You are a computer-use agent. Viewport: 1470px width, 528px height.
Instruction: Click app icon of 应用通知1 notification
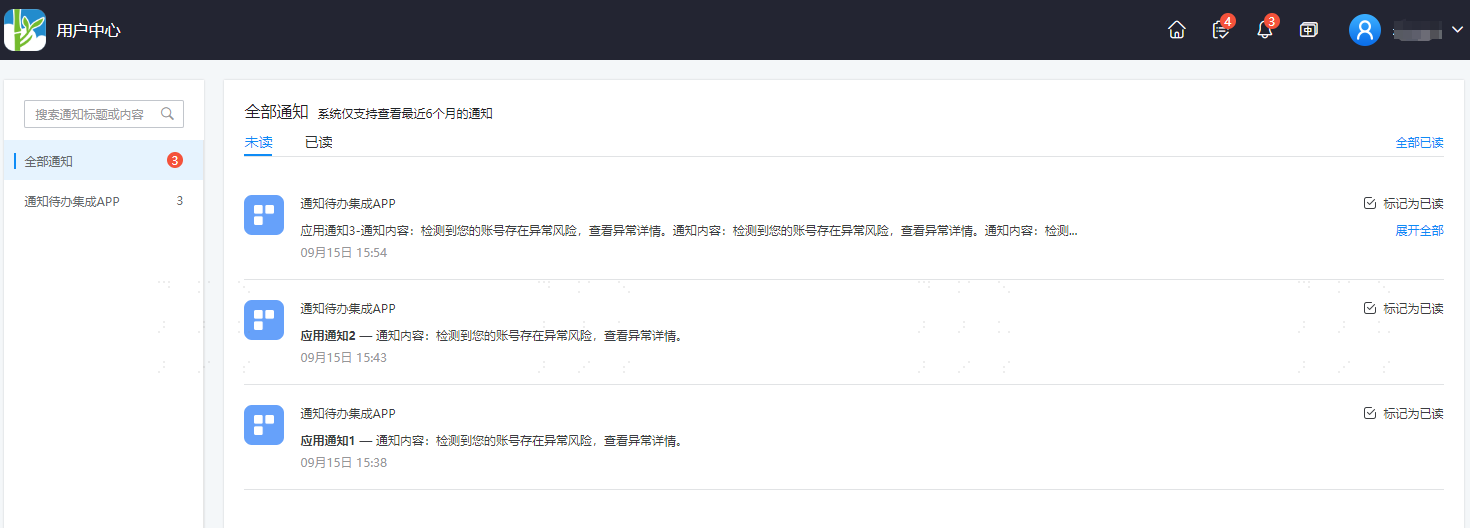[x=264, y=425]
